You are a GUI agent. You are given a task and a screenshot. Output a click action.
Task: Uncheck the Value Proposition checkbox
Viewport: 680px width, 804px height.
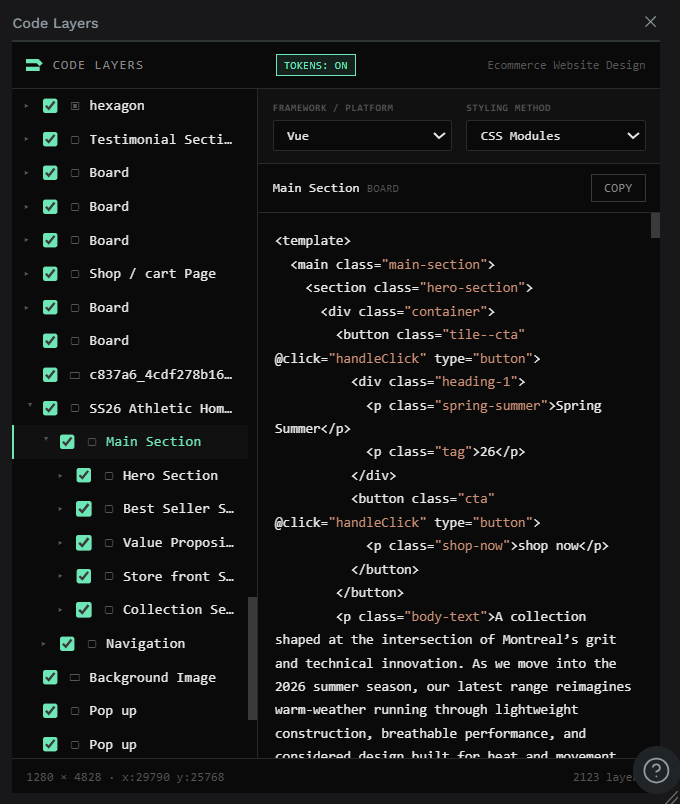pyautogui.click(x=84, y=543)
